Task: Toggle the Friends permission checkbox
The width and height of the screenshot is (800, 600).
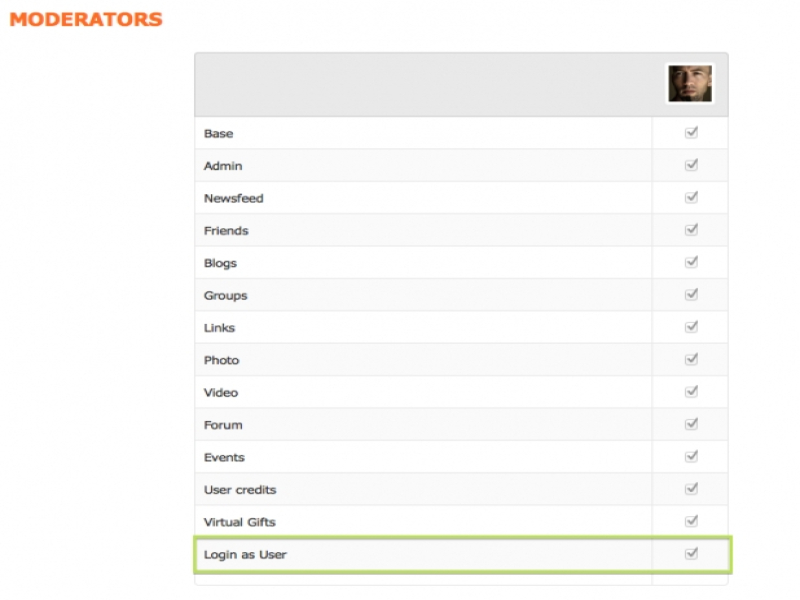Action: [691, 230]
